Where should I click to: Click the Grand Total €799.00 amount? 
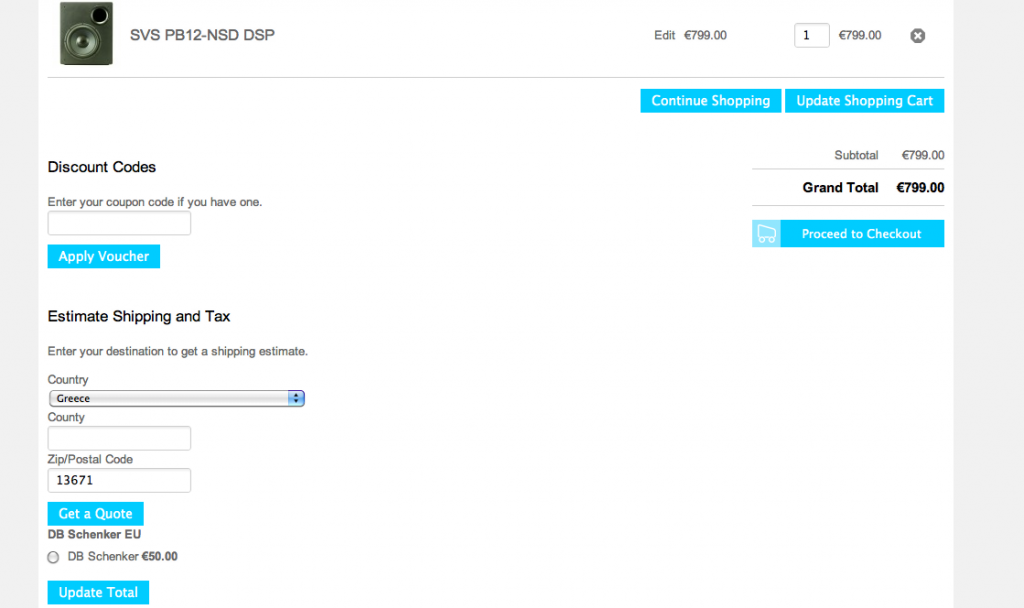[920, 188]
